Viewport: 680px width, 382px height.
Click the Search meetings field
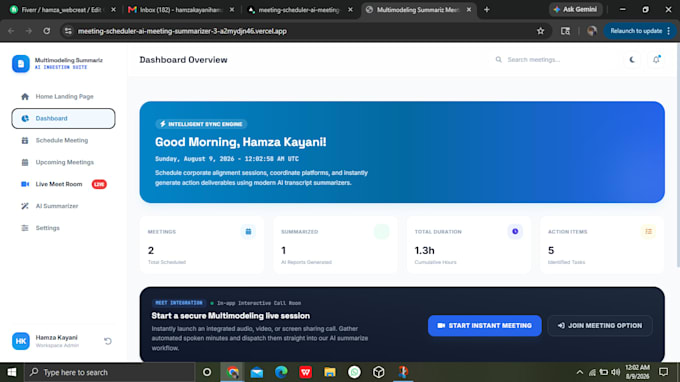click(554, 60)
